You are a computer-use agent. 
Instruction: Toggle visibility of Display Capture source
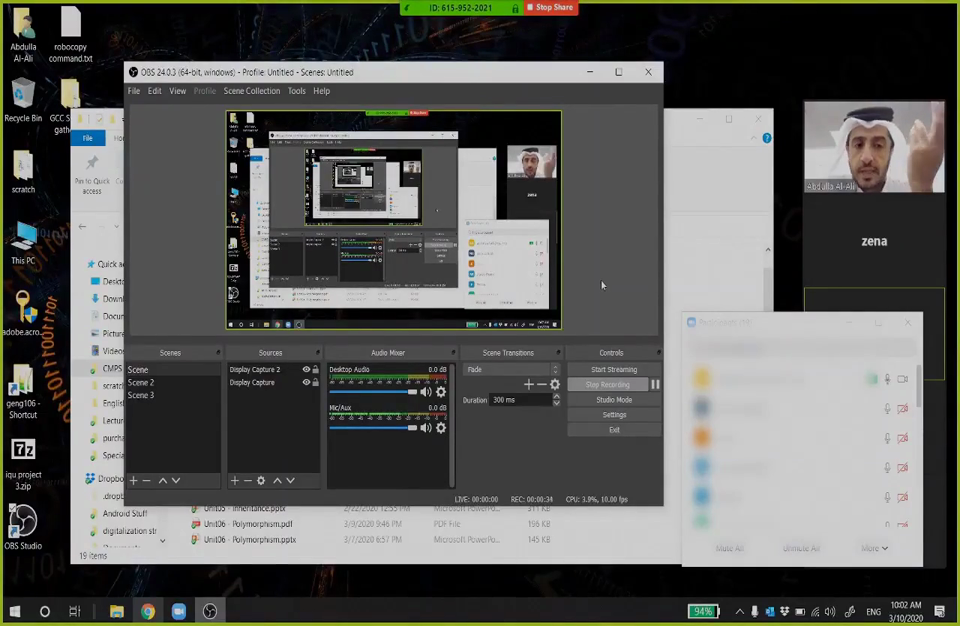pyautogui.click(x=306, y=383)
